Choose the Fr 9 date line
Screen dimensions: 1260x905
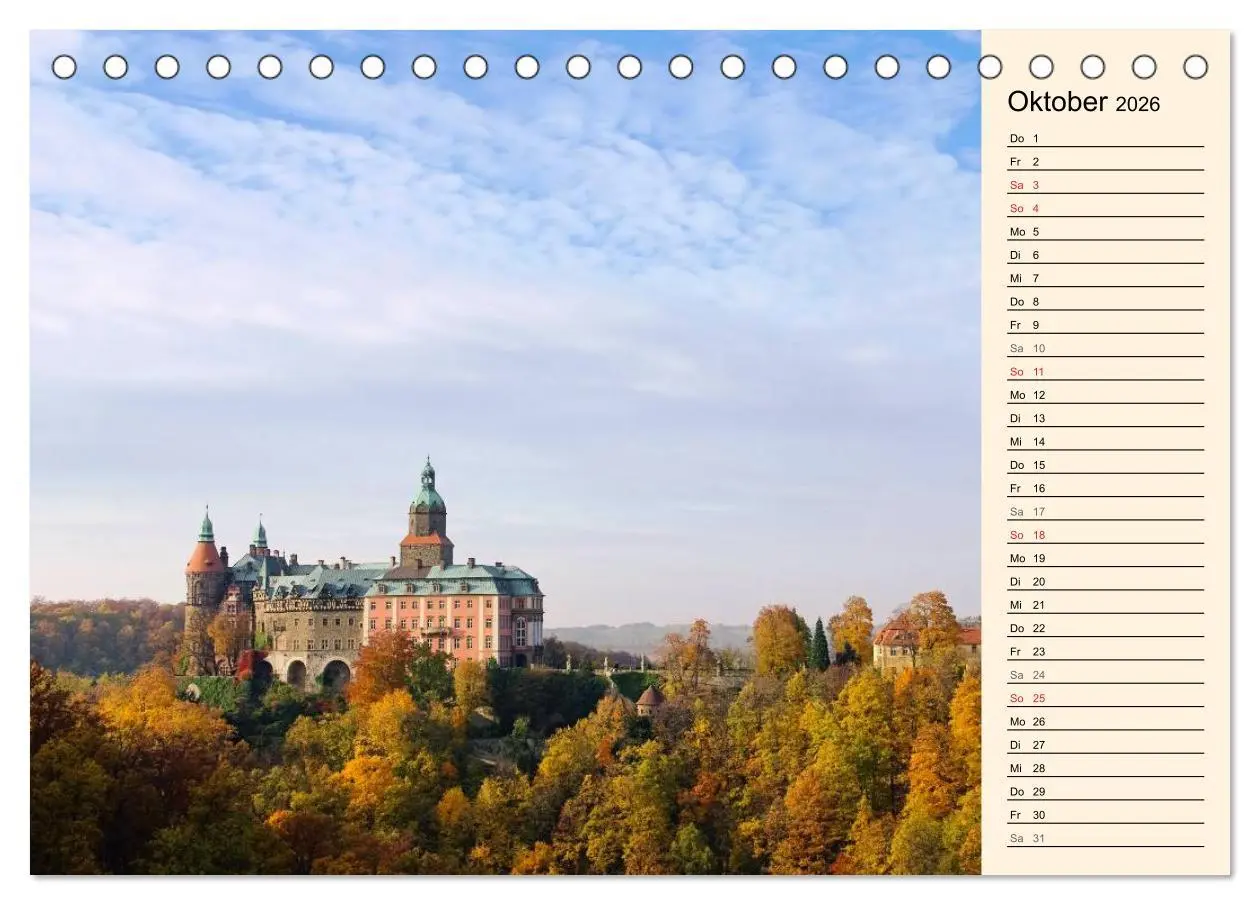(x=1105, y=325)
